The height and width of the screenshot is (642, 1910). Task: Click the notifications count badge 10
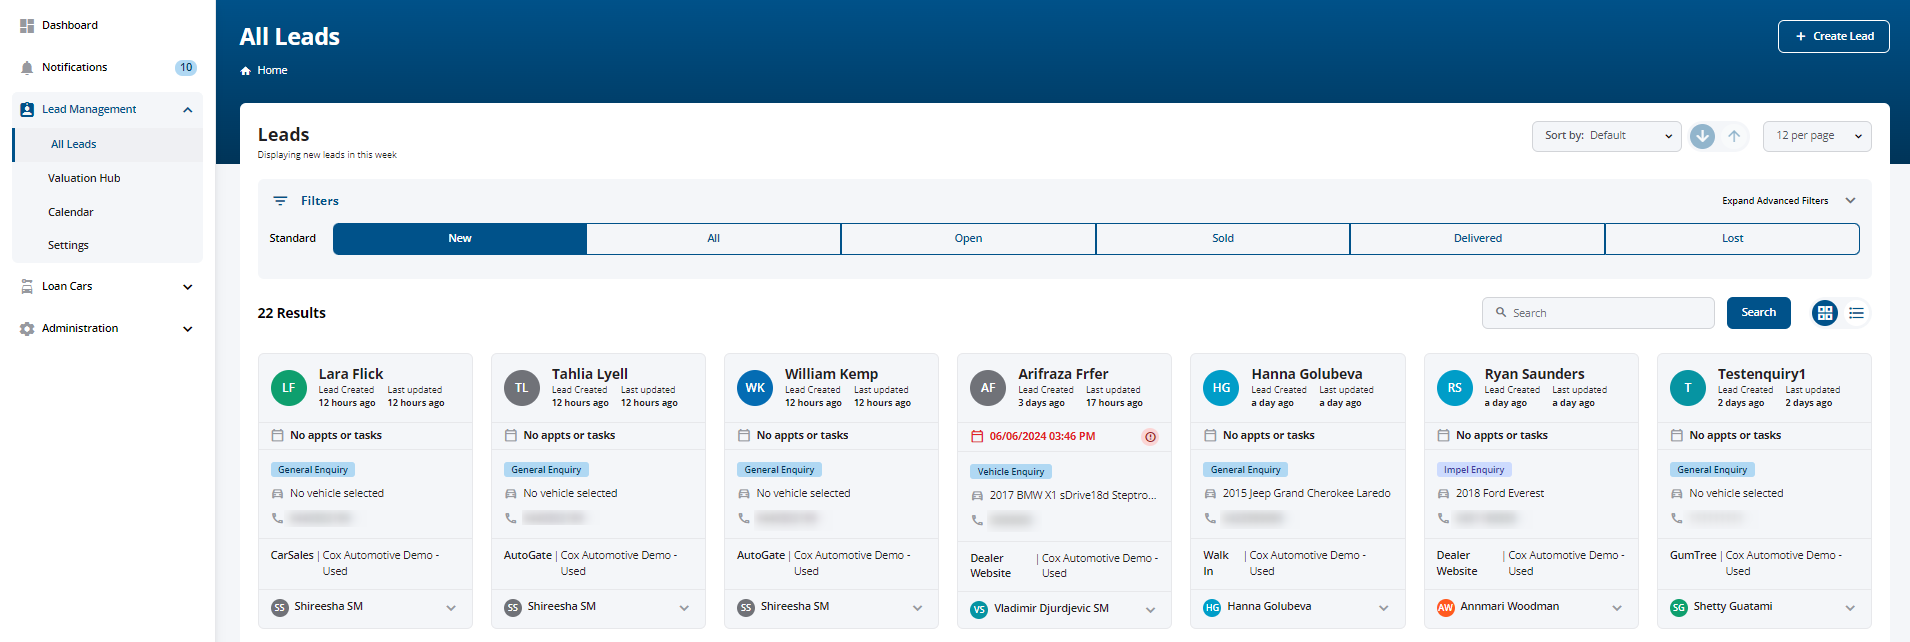point(186,68)
